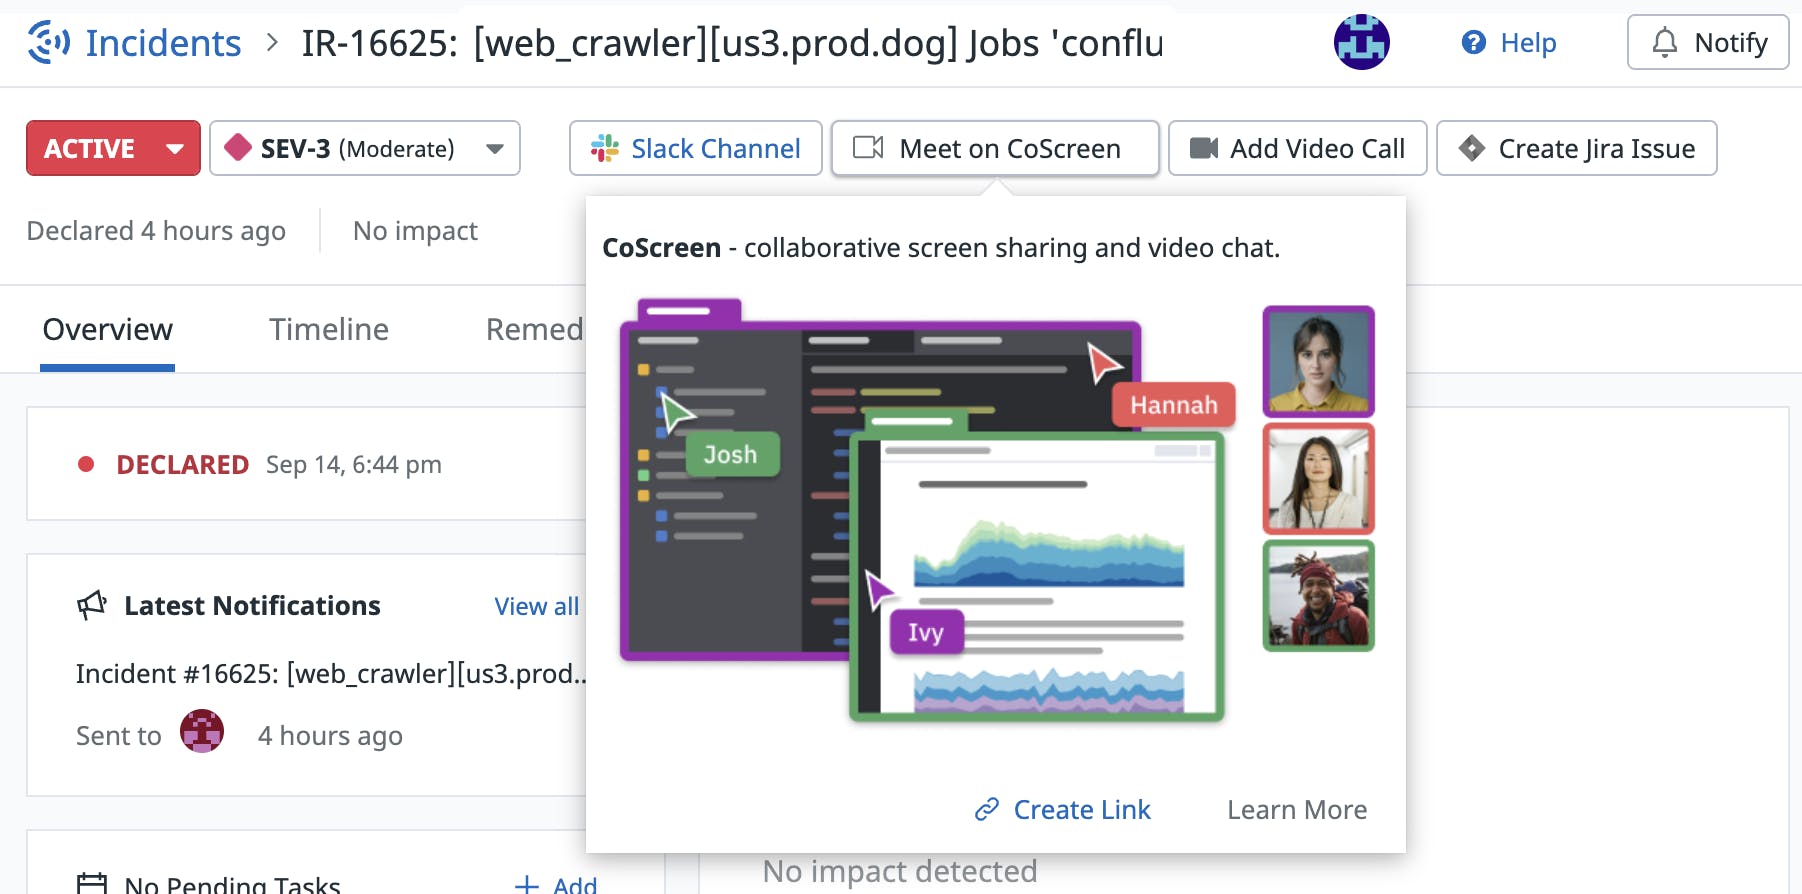
Task: Click Add pending task link
Action: [x=575, y=885]
